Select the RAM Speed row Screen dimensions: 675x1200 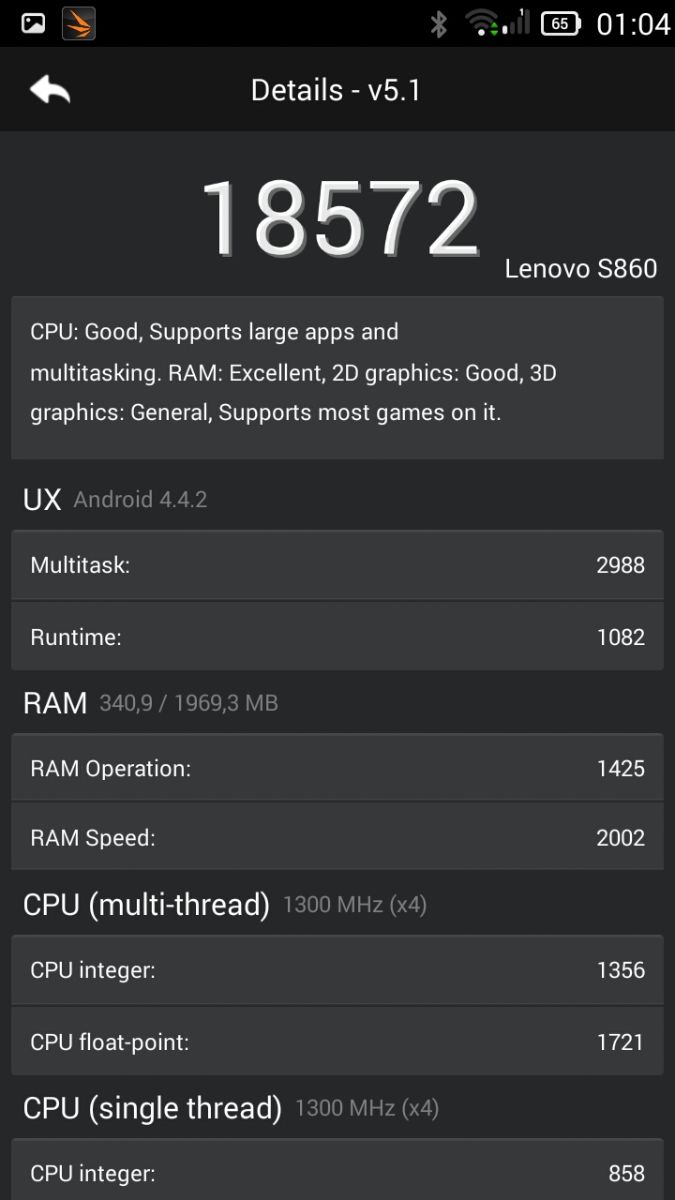point(337,838)
